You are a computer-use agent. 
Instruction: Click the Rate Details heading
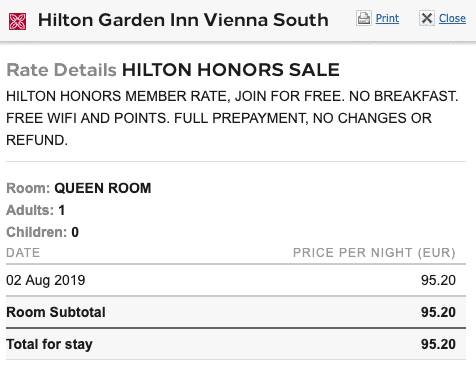point(62,70)
